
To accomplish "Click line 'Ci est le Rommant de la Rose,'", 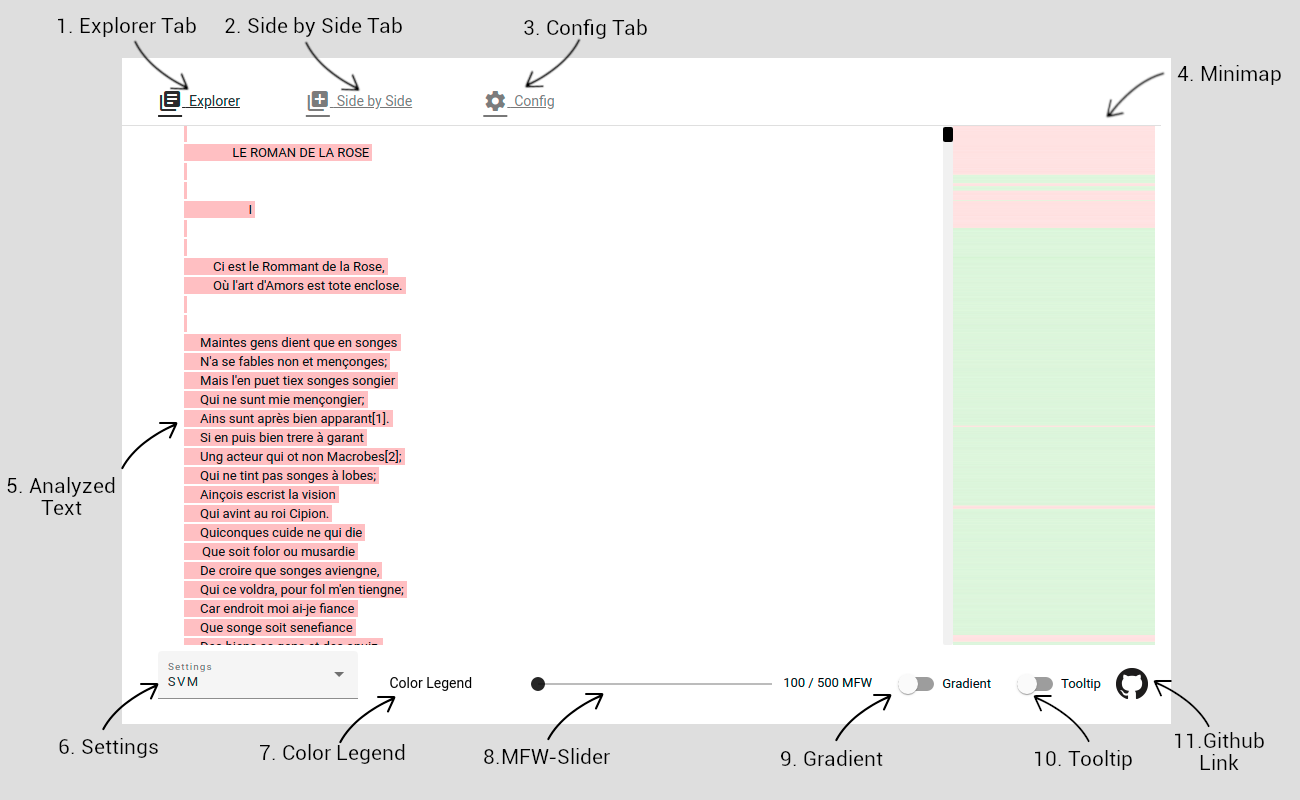I will click(x=299, y=267).
